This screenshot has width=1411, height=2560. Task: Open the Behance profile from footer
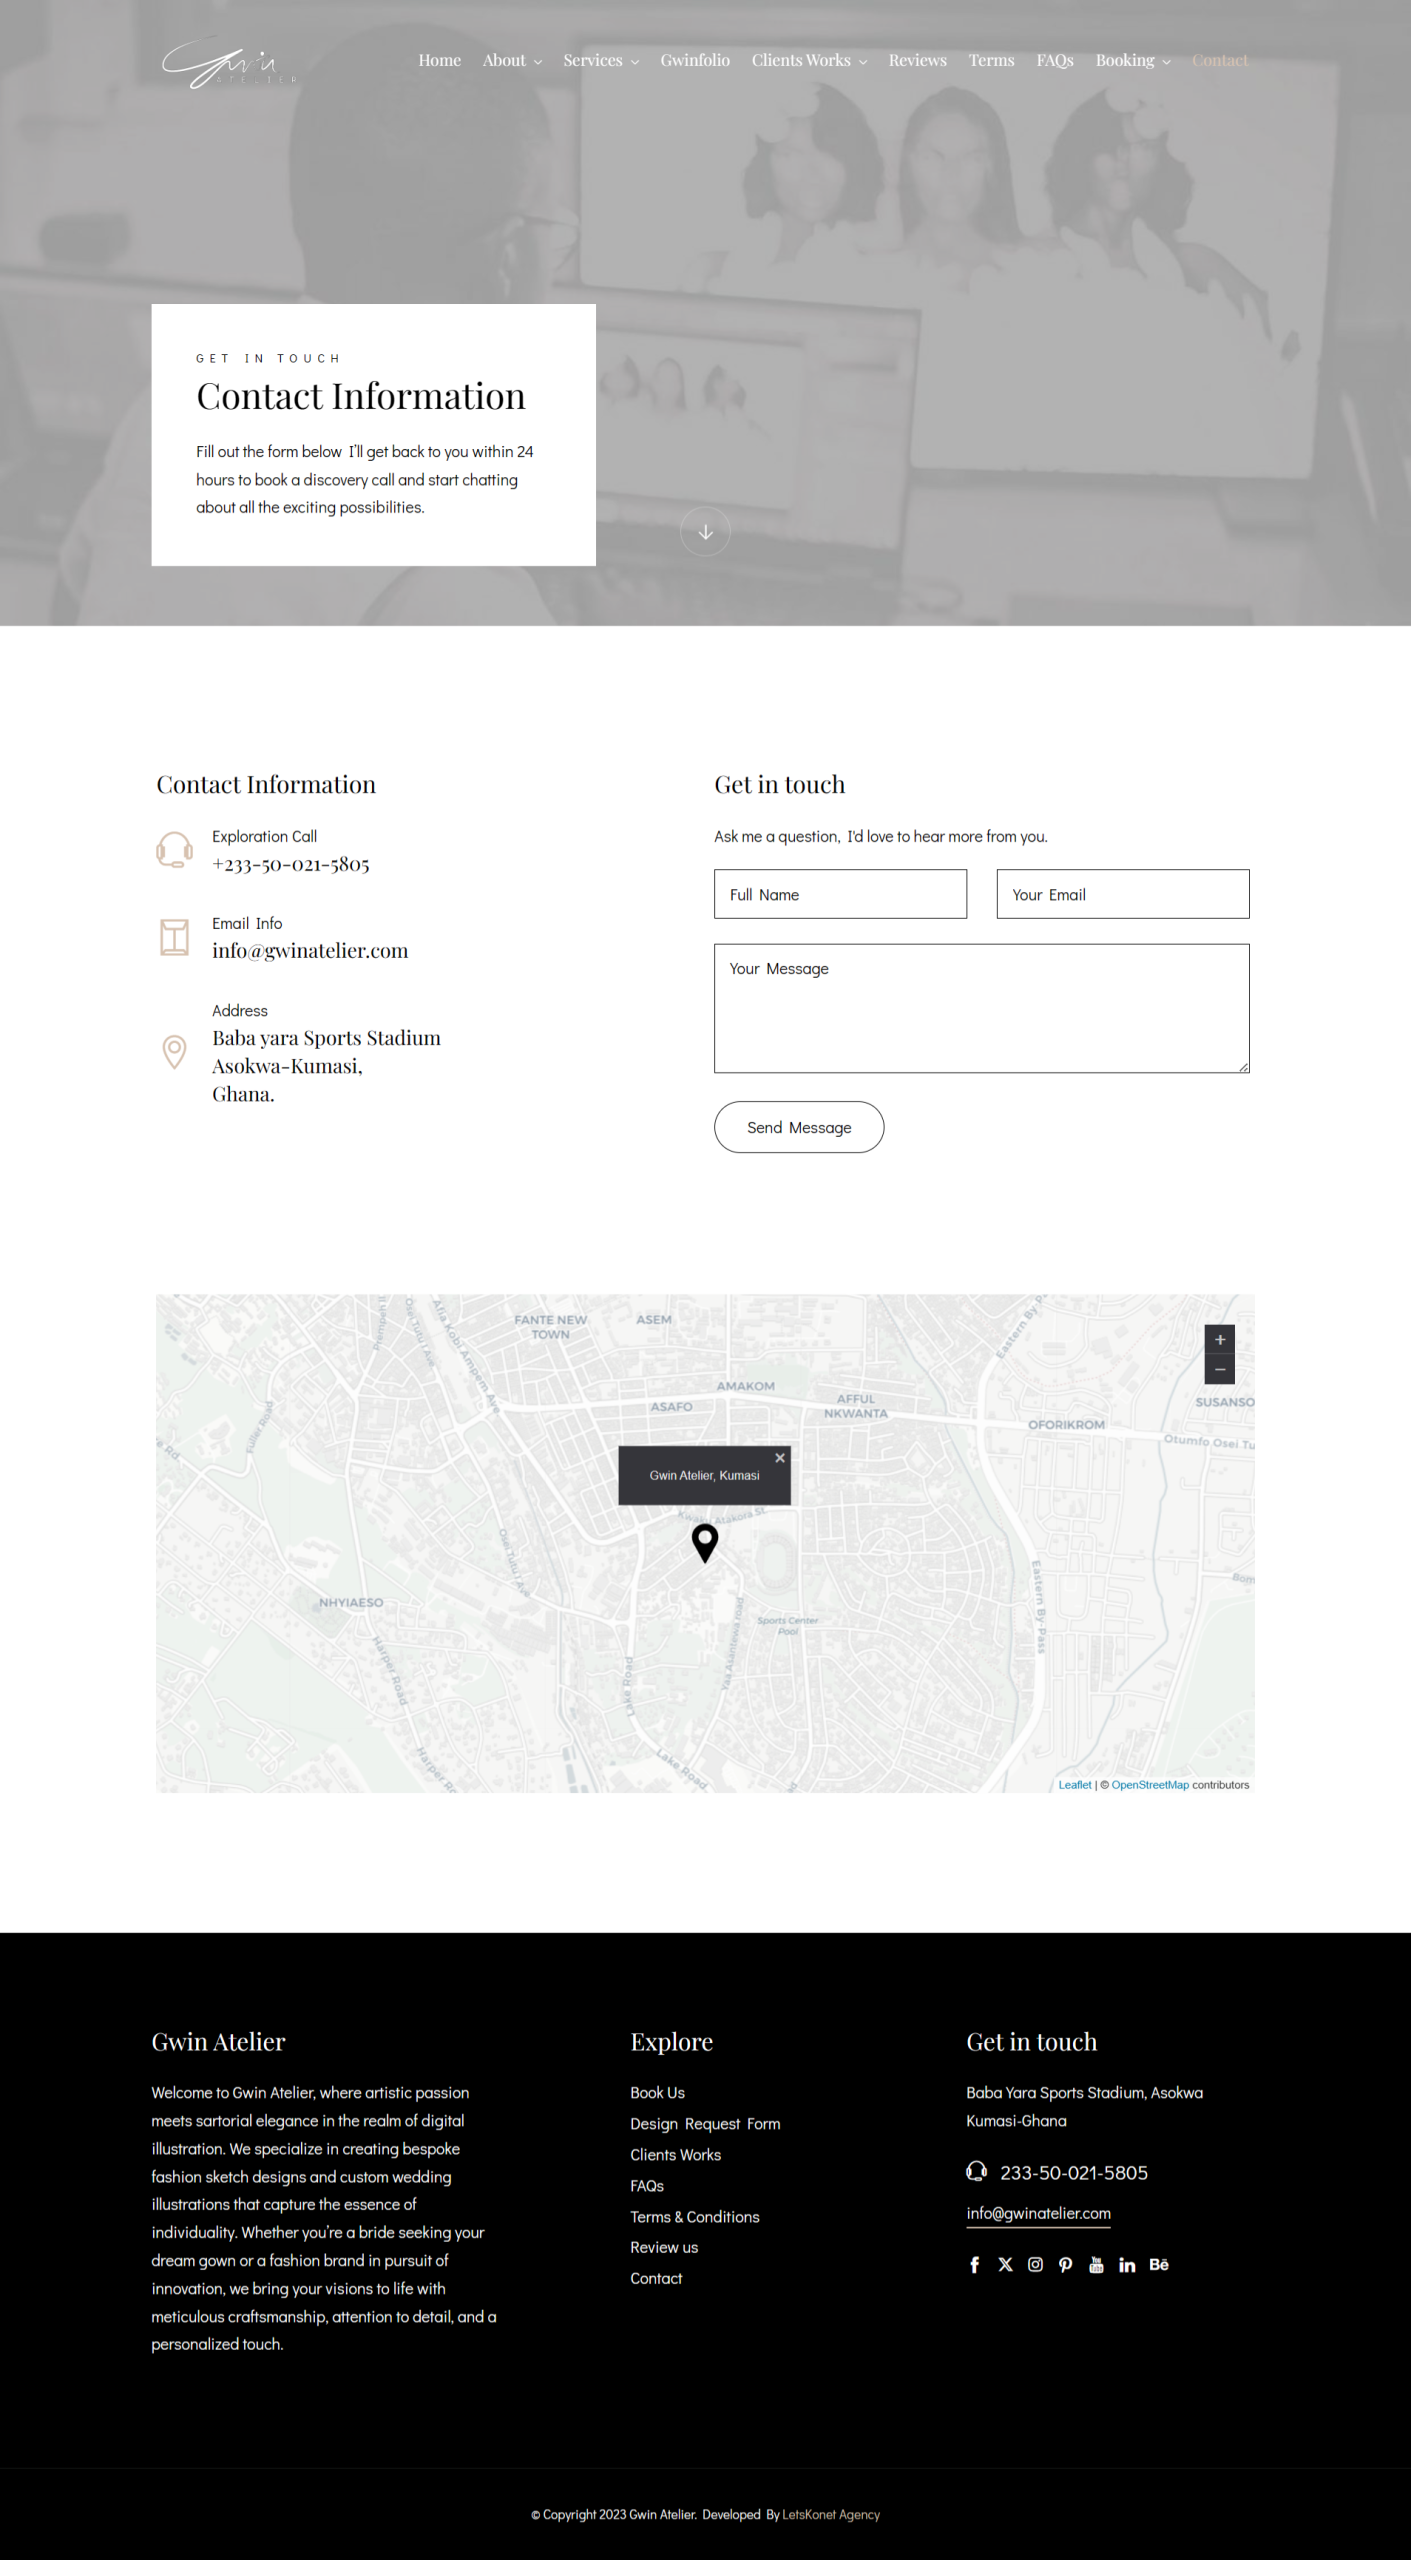pos(1159,2265)
